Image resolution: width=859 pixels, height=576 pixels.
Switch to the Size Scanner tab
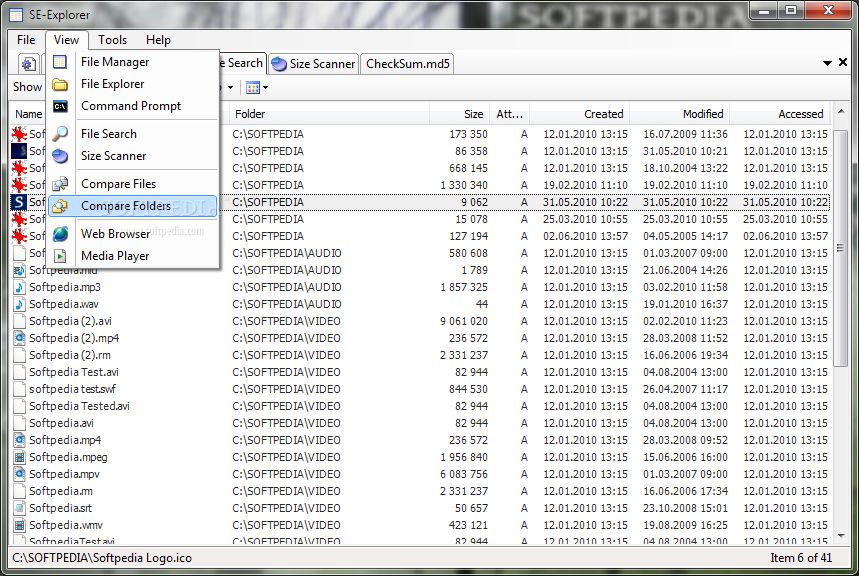(x=313, y=64)
